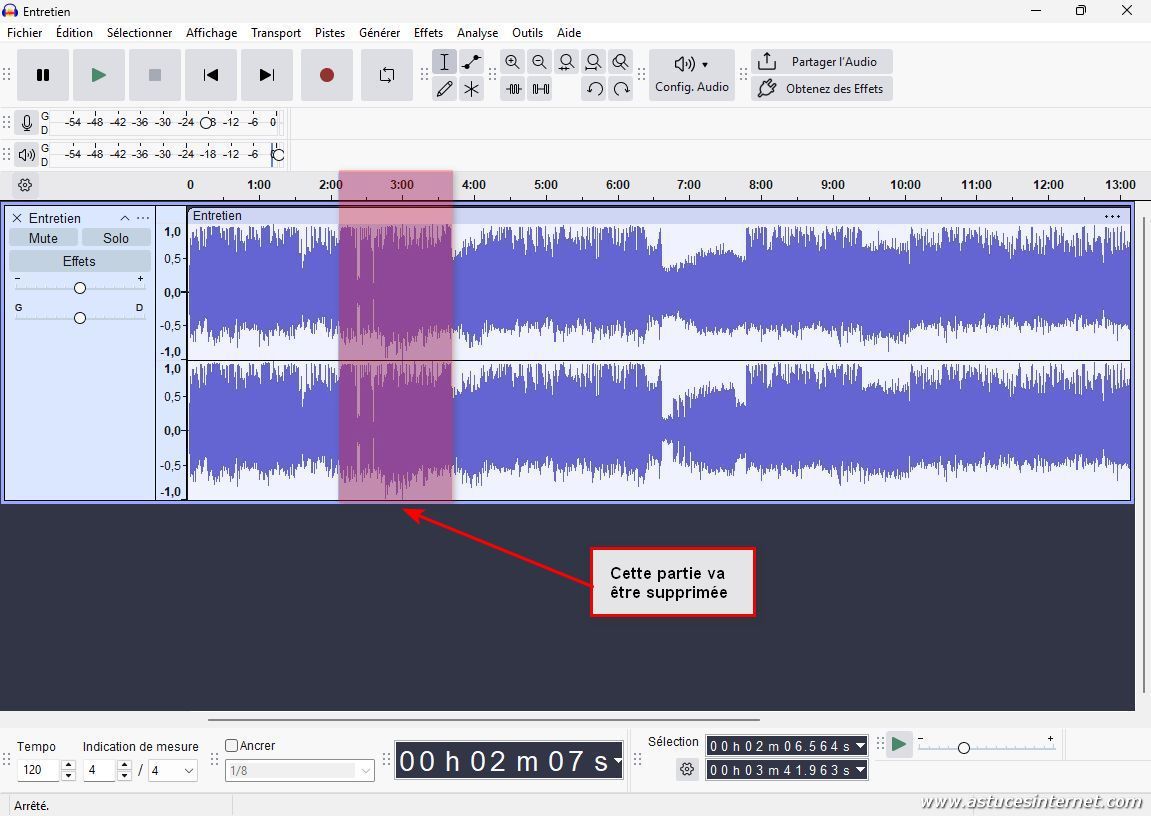Select the Envelope tool
The height and width of the screenshot is (816, 1151).
pos(471,62)
